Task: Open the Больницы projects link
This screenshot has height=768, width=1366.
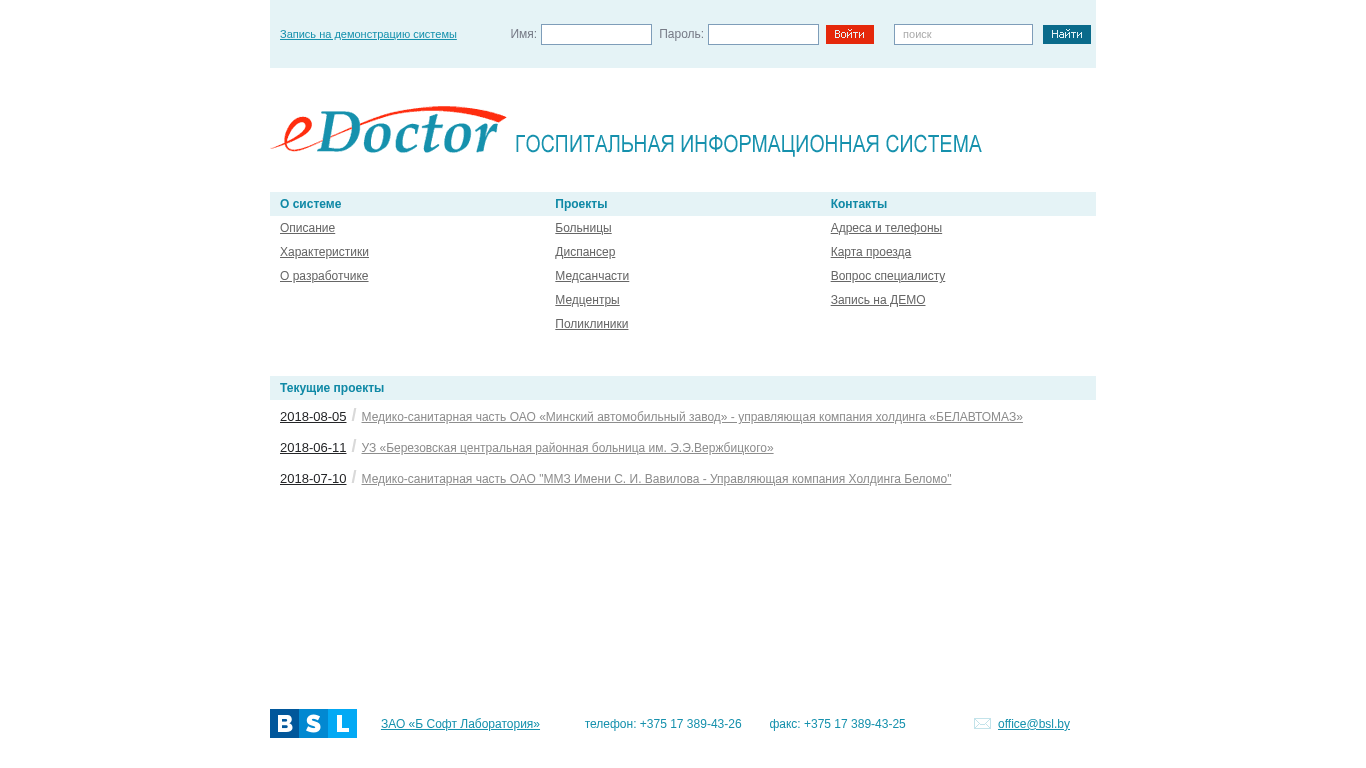Action: point(583,228)
